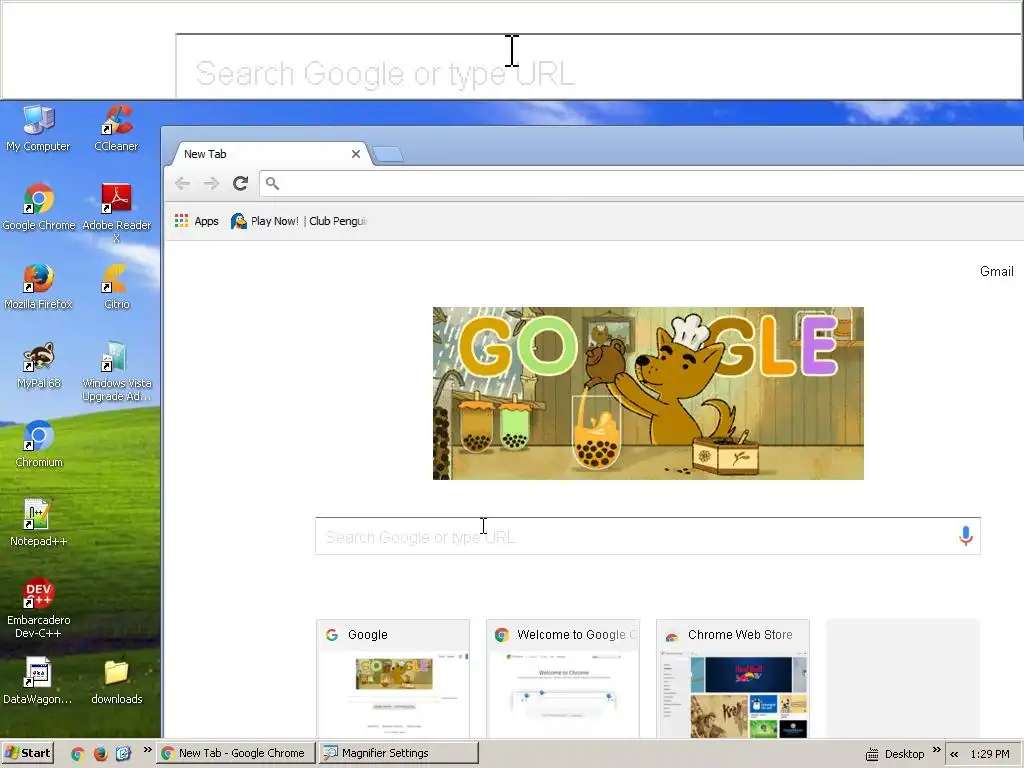Open Windows Vista Upgrade Advisor shortcut
Screen dimensions: 1024x768
116,371
